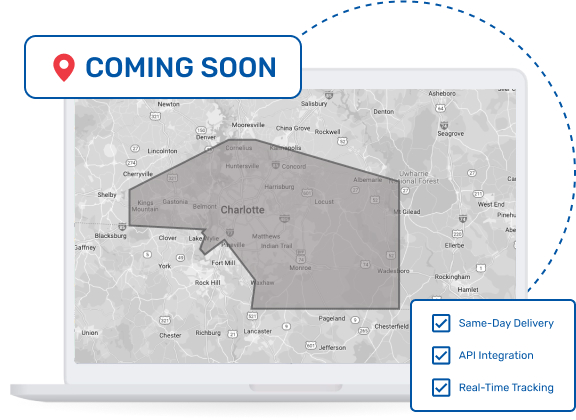Click the COMING SOON banner text
Screen dimensions: 576x420
[181, 67]
